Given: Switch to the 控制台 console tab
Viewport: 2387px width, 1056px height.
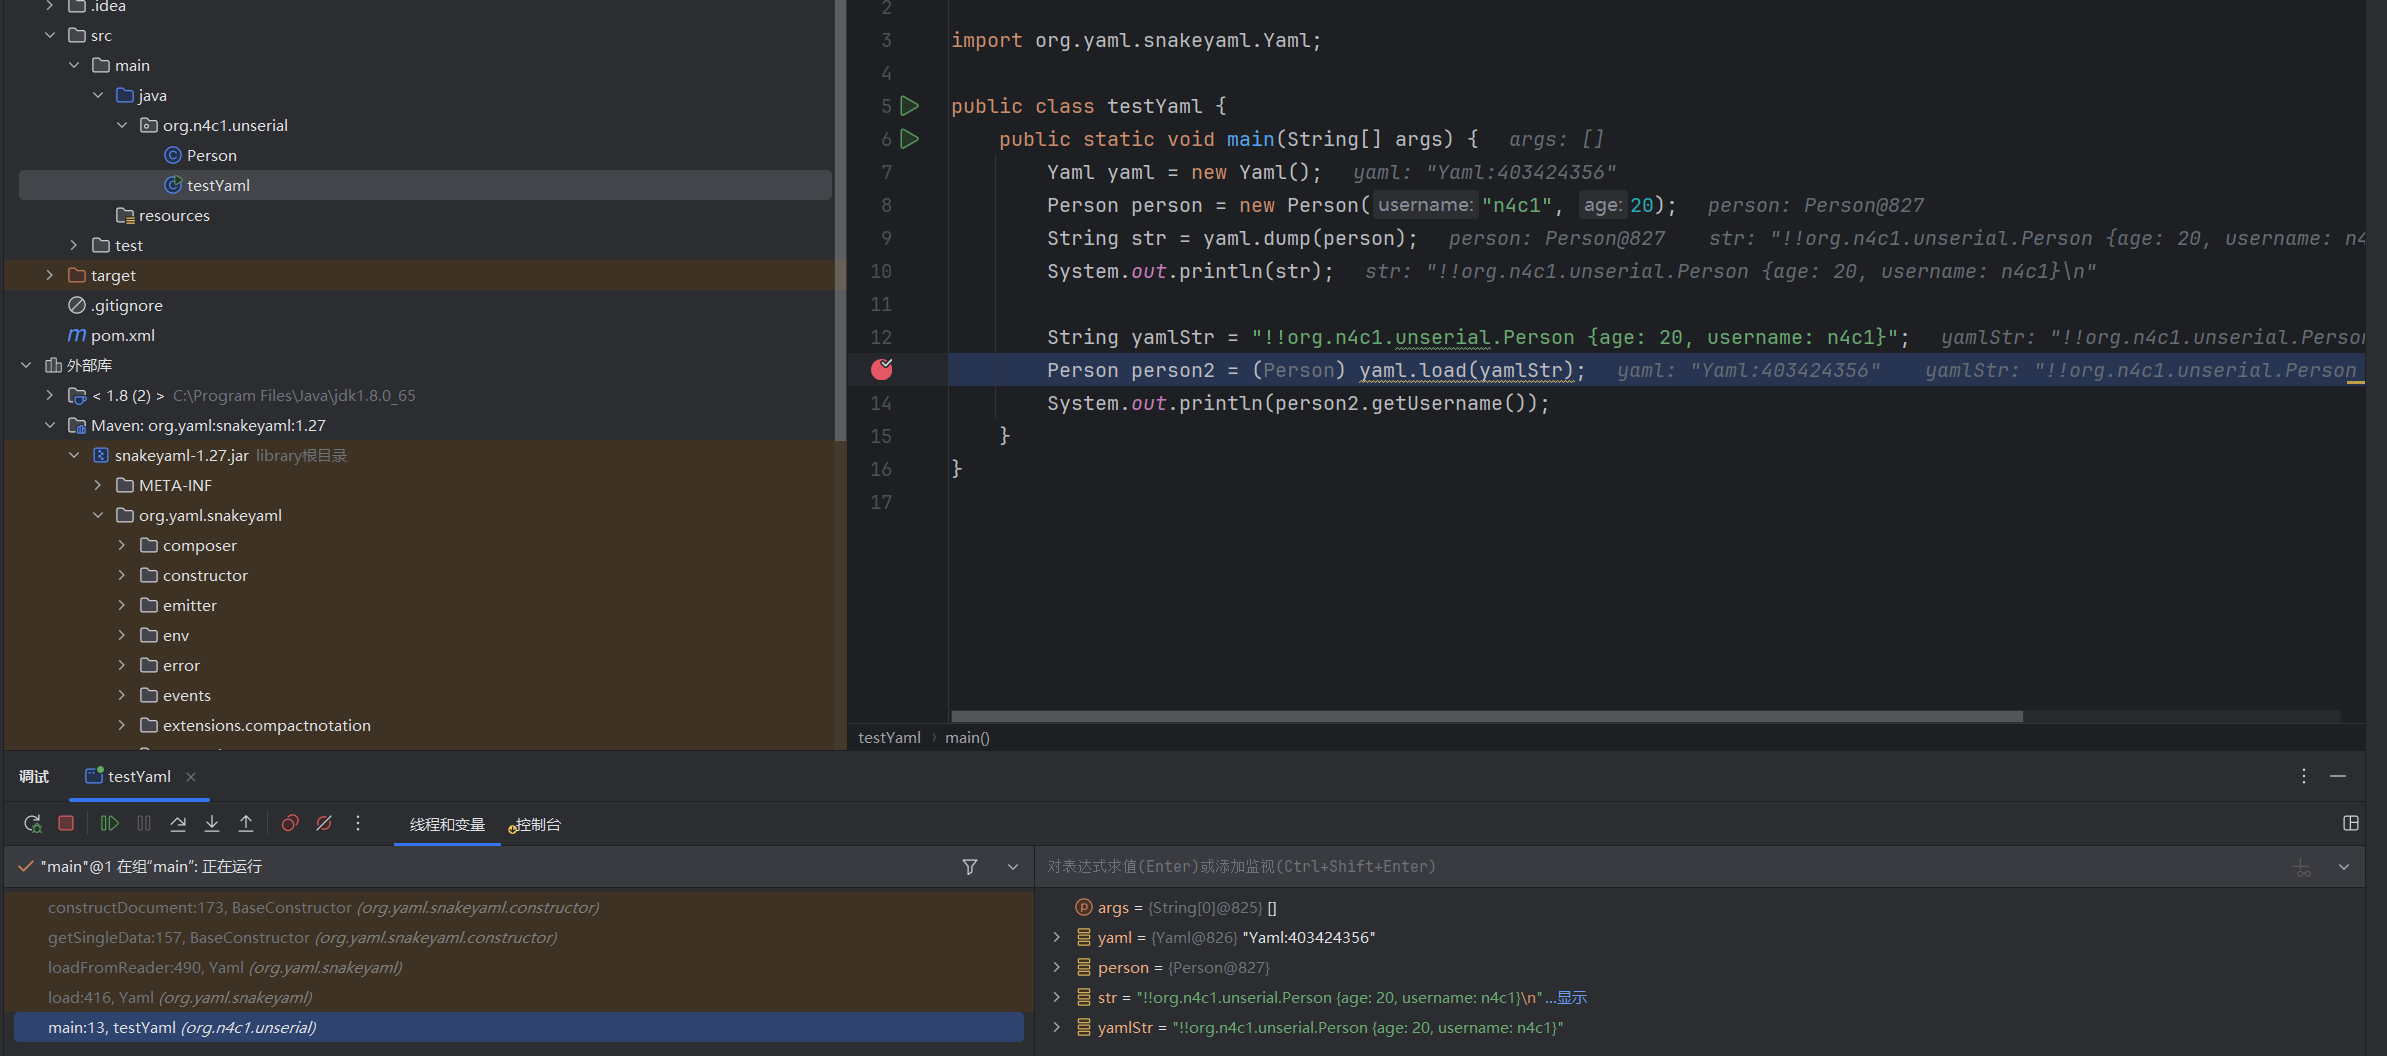Looking at the screenshot, I should (536, 824).
